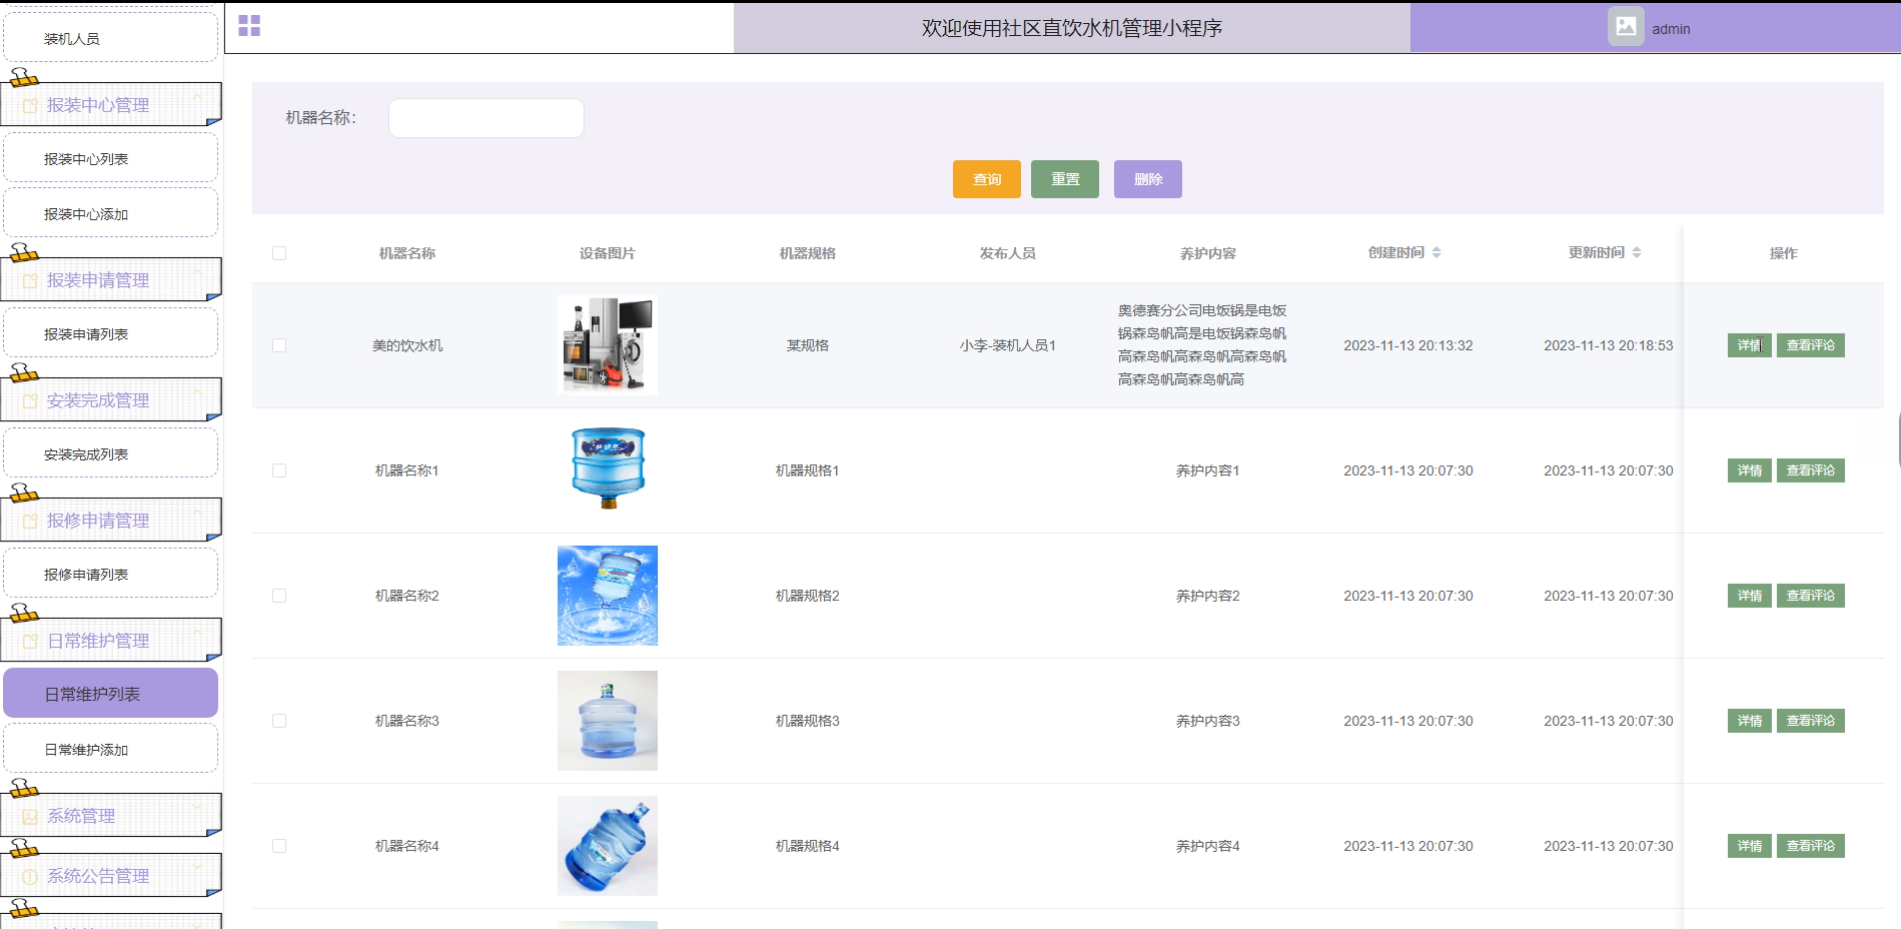Click the 报修申请管理 menu folder icon
Image resolution: width=1901 pixels, height=929 pixels.
click(30, 521)
